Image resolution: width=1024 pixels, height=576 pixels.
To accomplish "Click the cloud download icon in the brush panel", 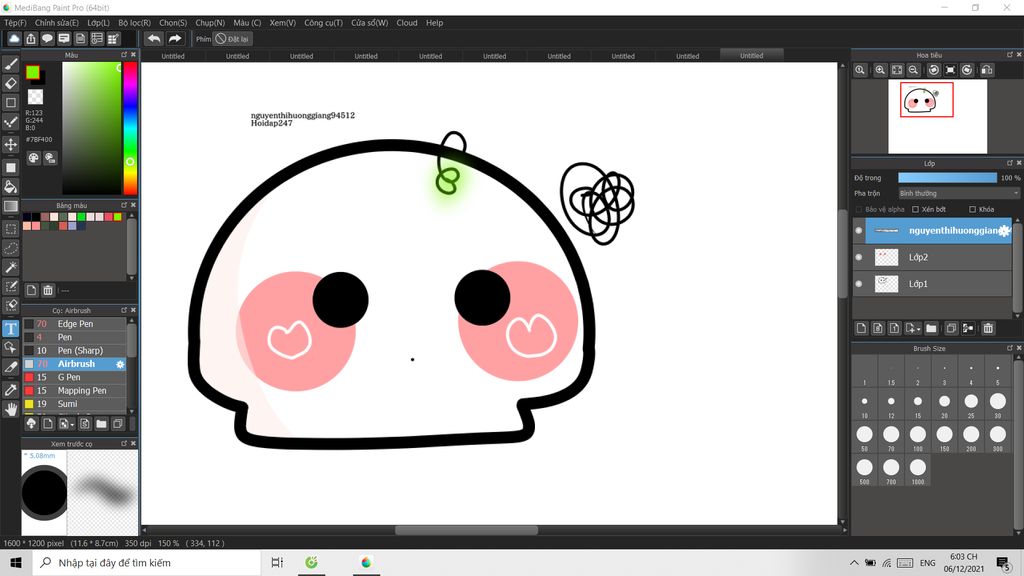I will tap(31, 424).
